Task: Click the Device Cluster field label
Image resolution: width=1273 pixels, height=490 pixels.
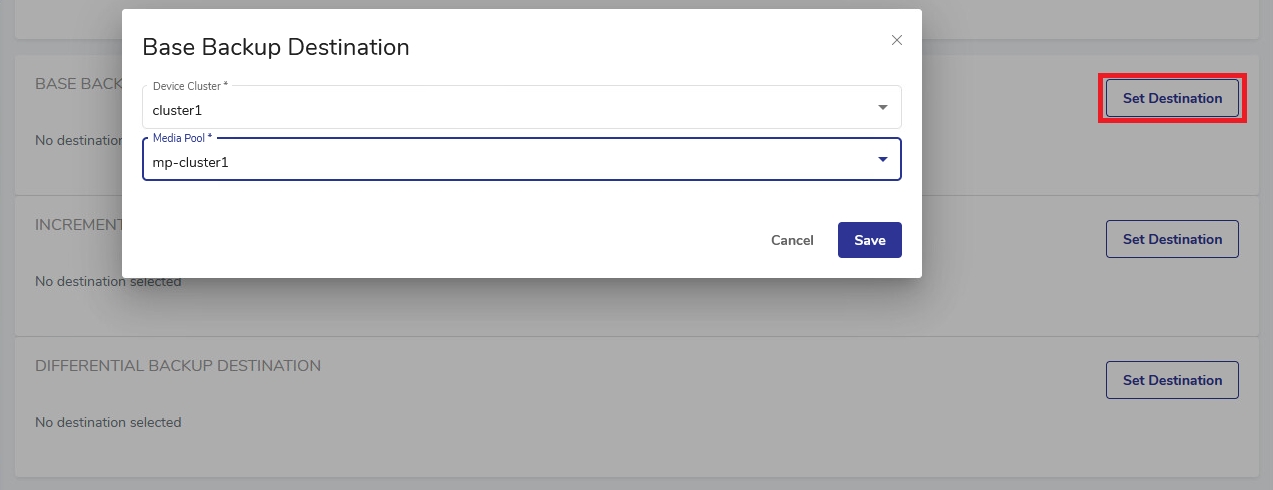Action: tap(190, 87)
